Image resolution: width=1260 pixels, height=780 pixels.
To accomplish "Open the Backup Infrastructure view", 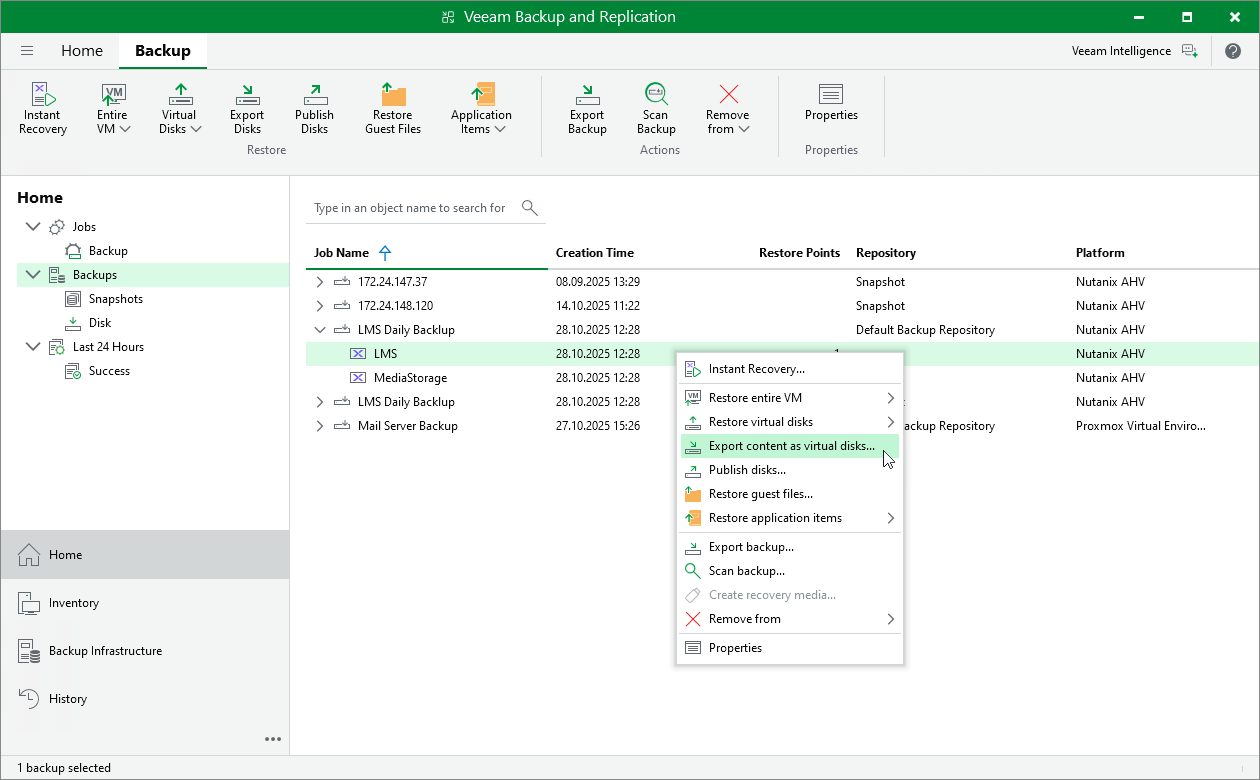I will [104, 651].
